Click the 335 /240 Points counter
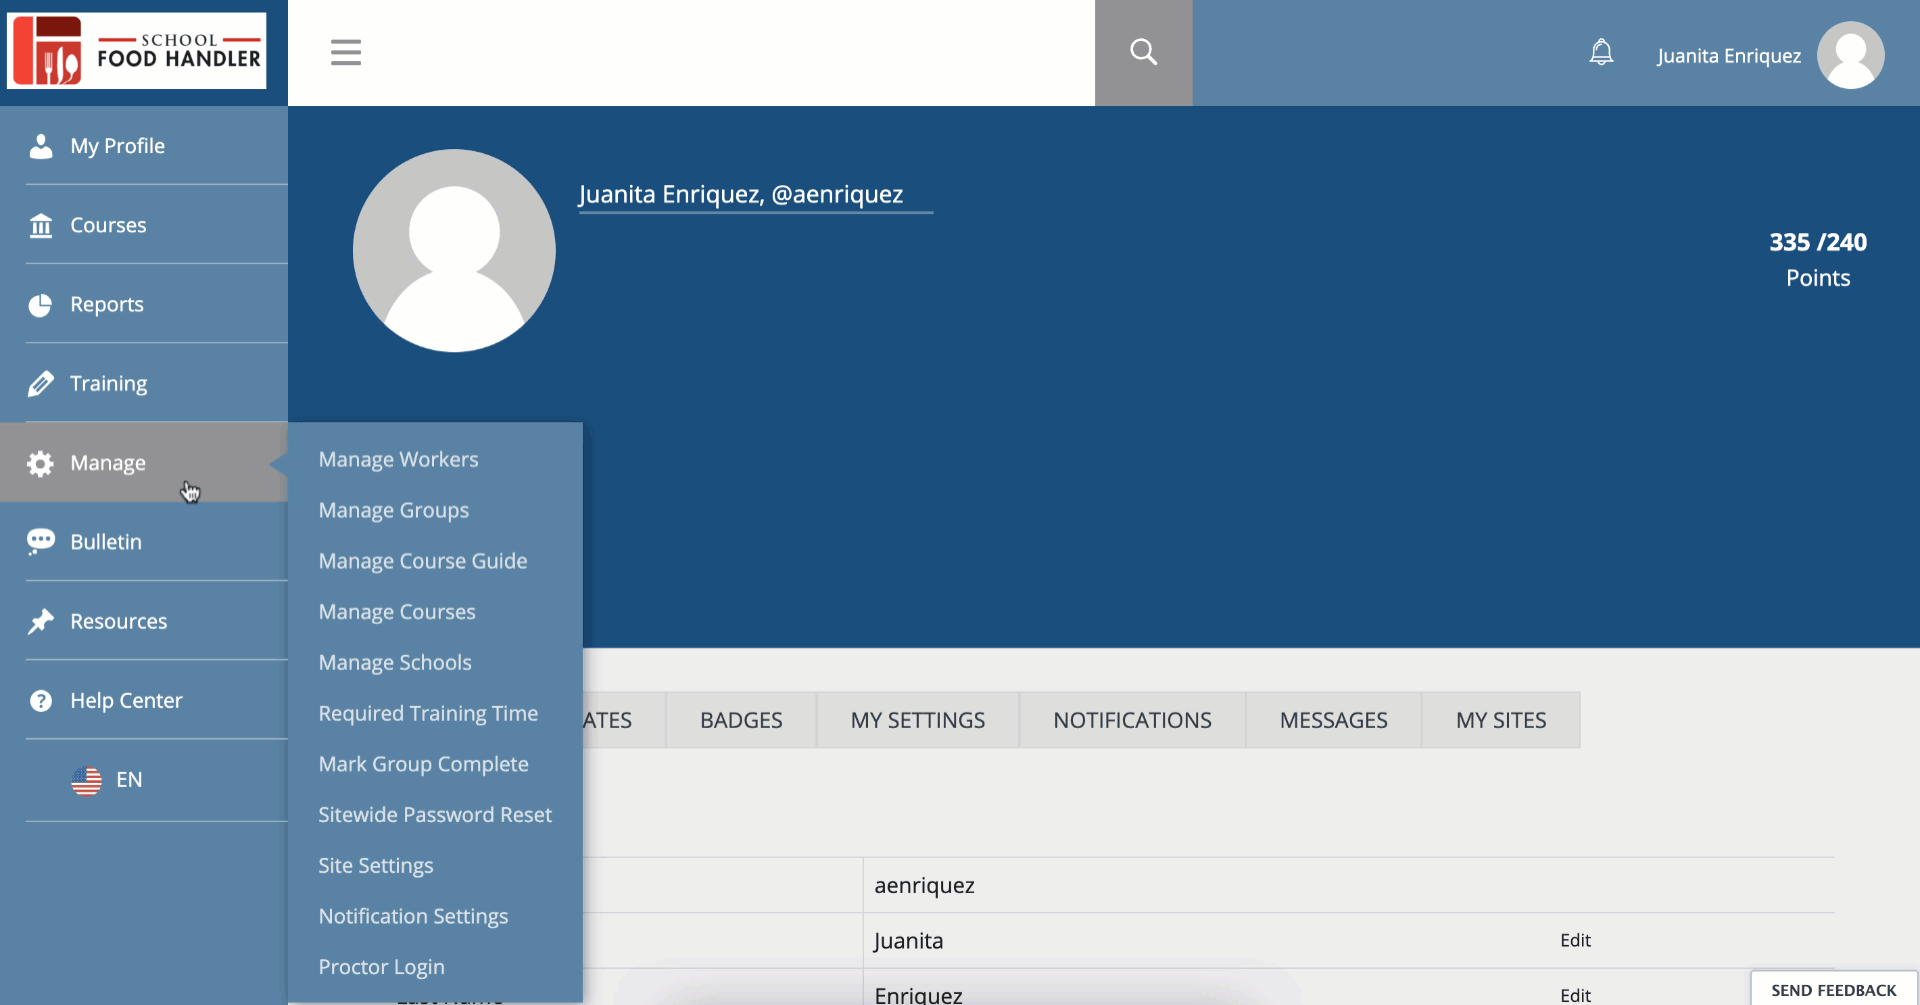Viewport: 1920px width, 1005px height. click(1818, 259)
